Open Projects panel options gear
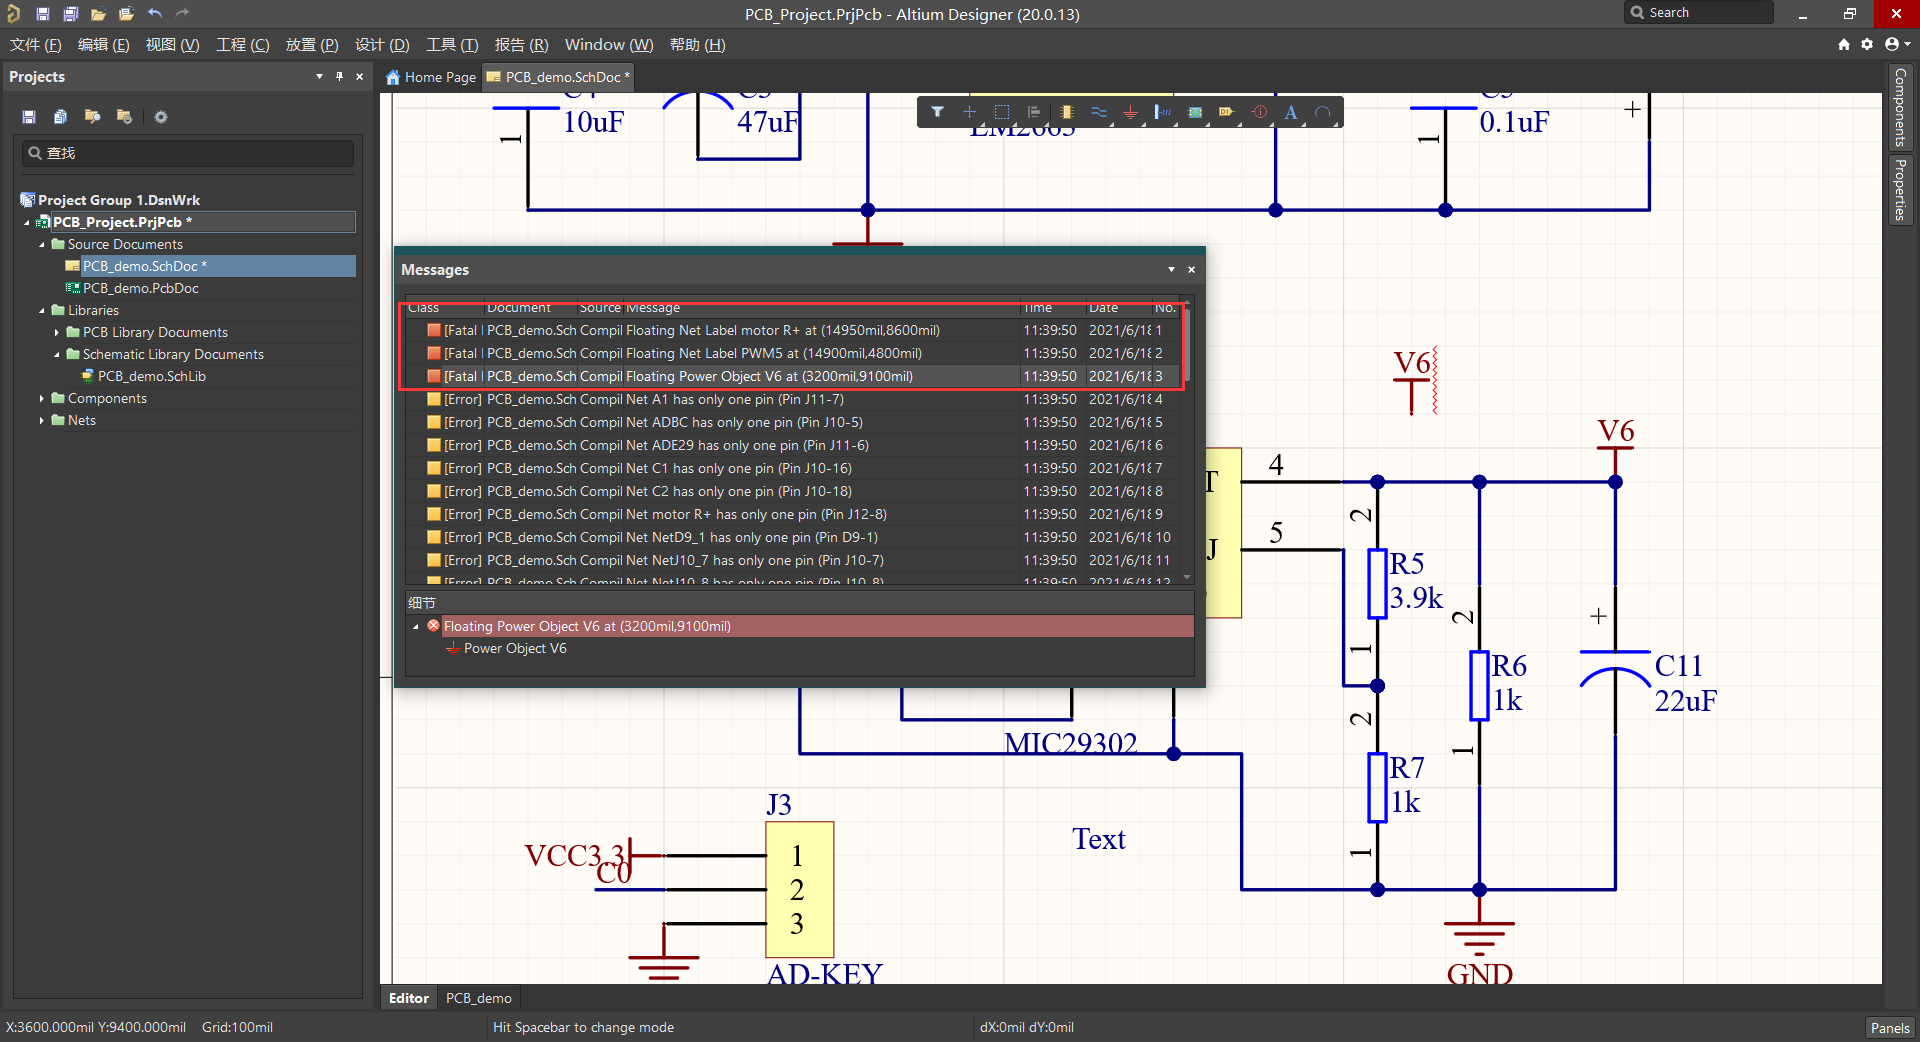Screen dimensions: 1920x1042 161,117
